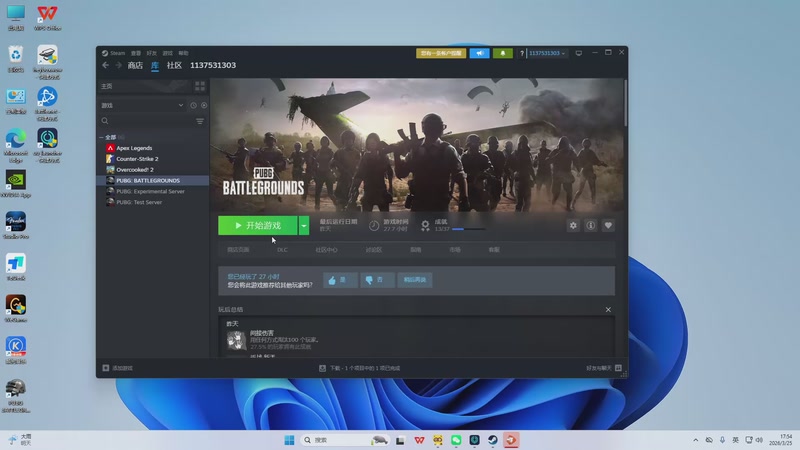Open WeChat from the taskbar
This screenshot has height=450, width=800.
(x=456, y=440)
